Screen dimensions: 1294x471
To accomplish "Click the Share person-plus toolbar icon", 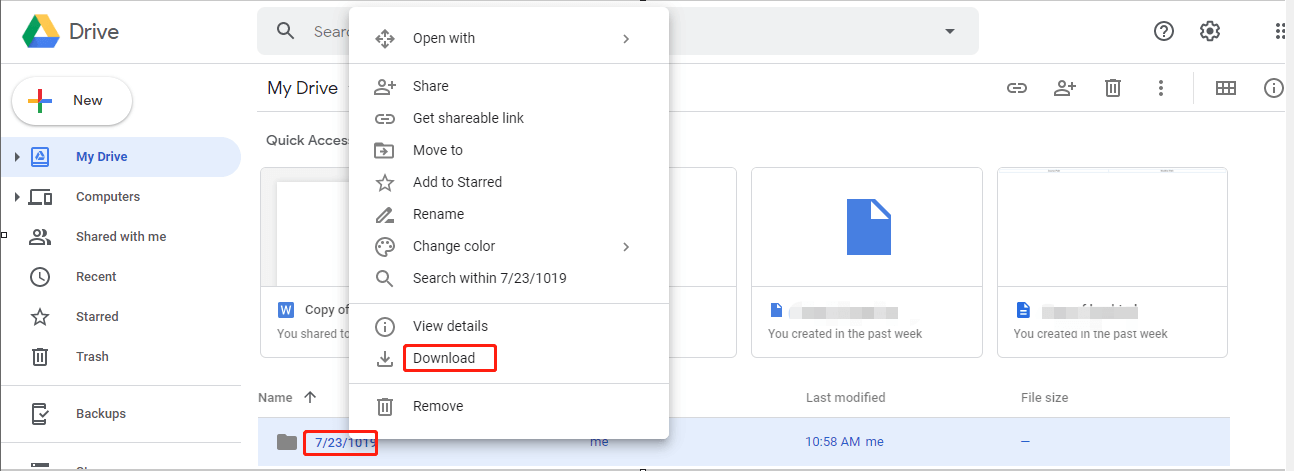I will pos(1065,88).
